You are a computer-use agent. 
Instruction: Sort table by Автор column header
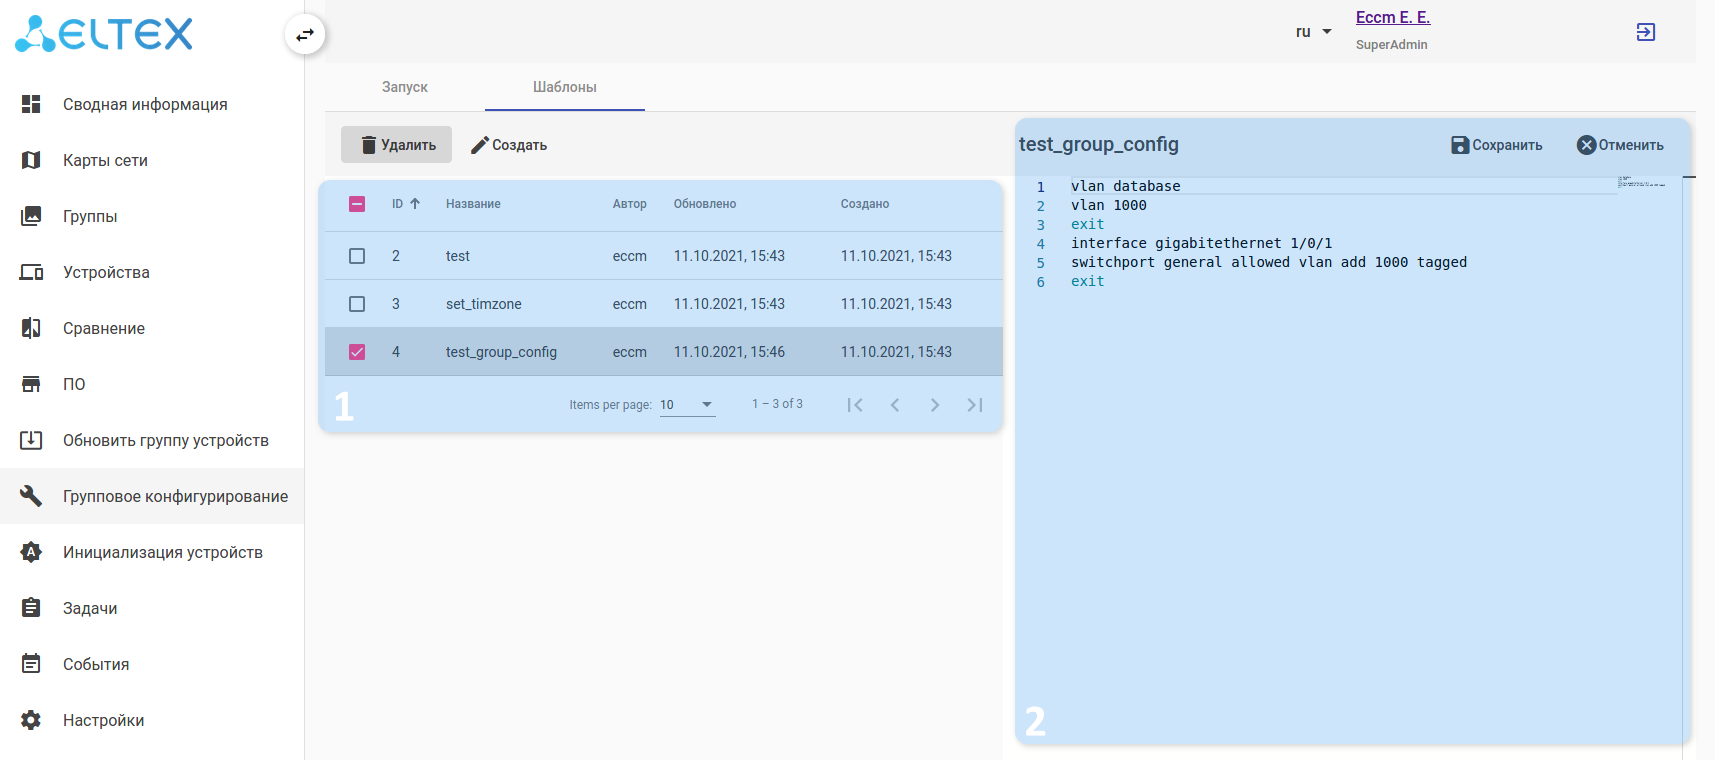point(630,204)
